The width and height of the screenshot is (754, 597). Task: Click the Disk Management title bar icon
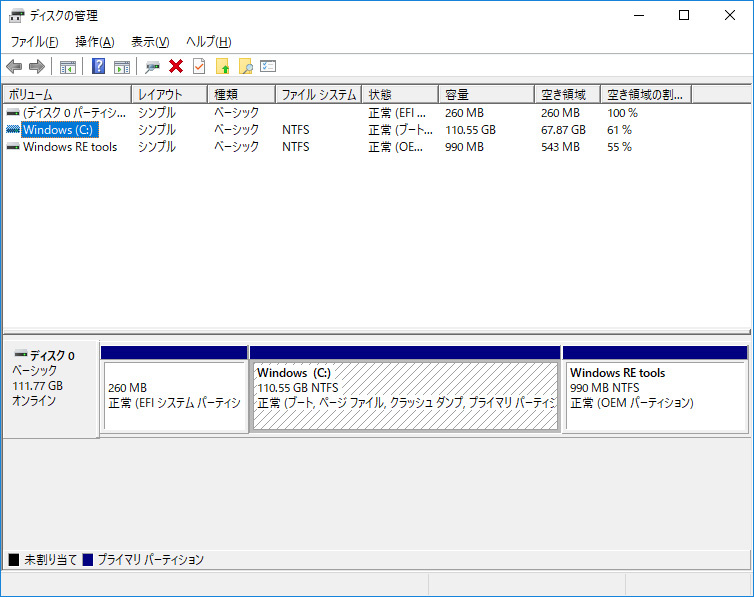(x=16, y=15)
